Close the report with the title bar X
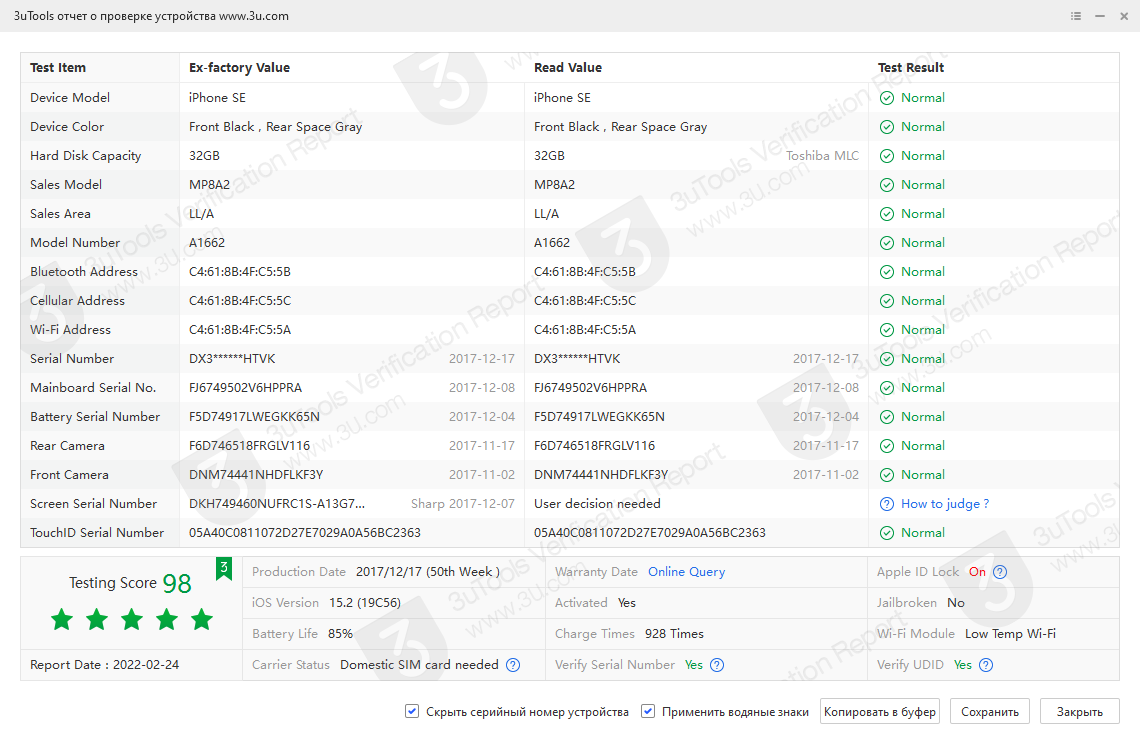This screenshot has height=749, width=1140. point(1124,16)
